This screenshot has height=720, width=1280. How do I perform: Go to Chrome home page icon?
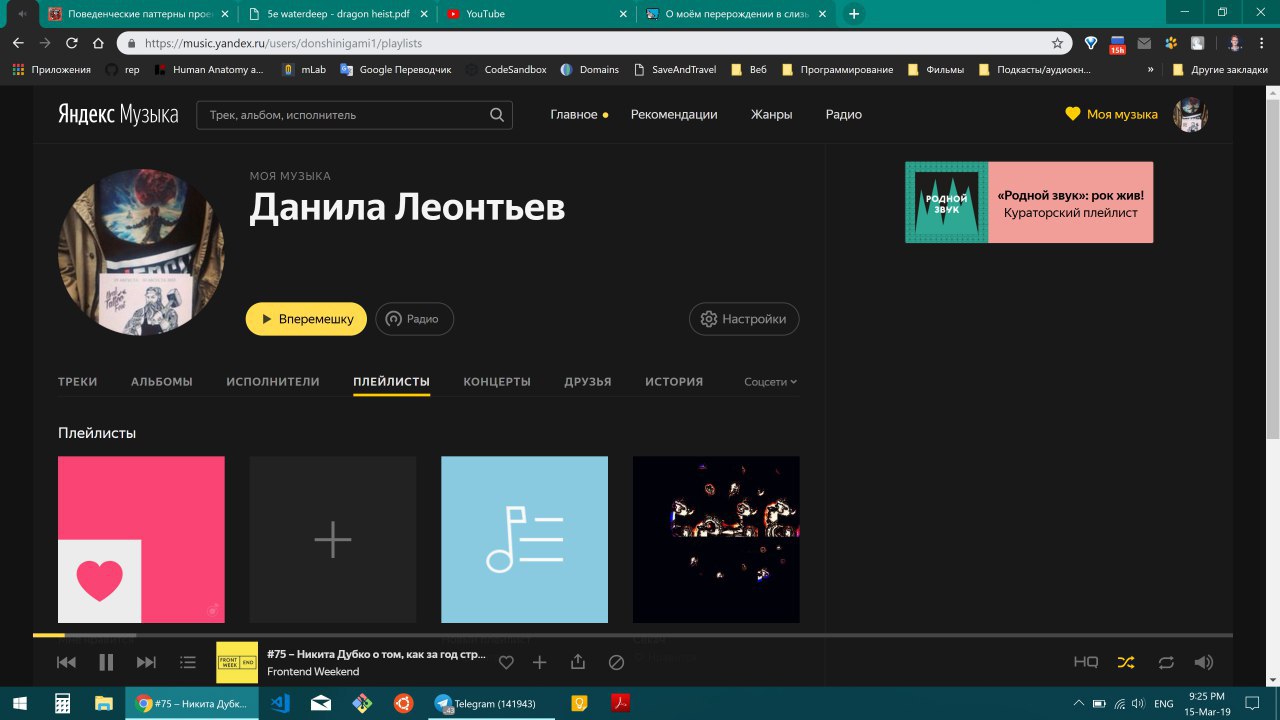pos(98,43)
